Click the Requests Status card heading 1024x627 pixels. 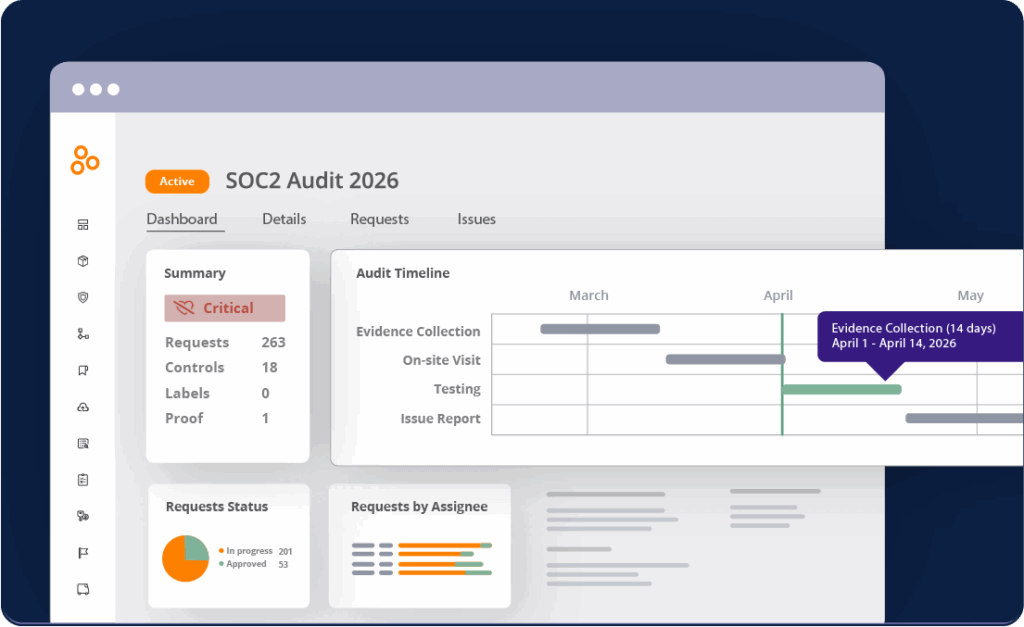click(x=217, y=506)
